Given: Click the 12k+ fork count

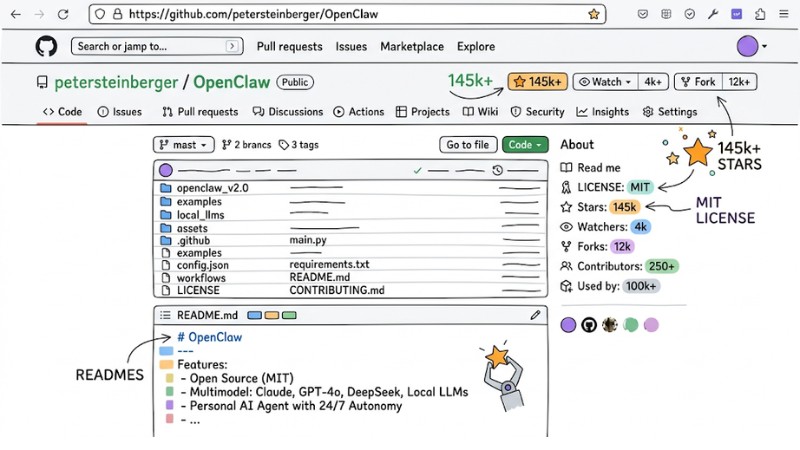Looking at the screenshot, I should click(x=739, y=82).
